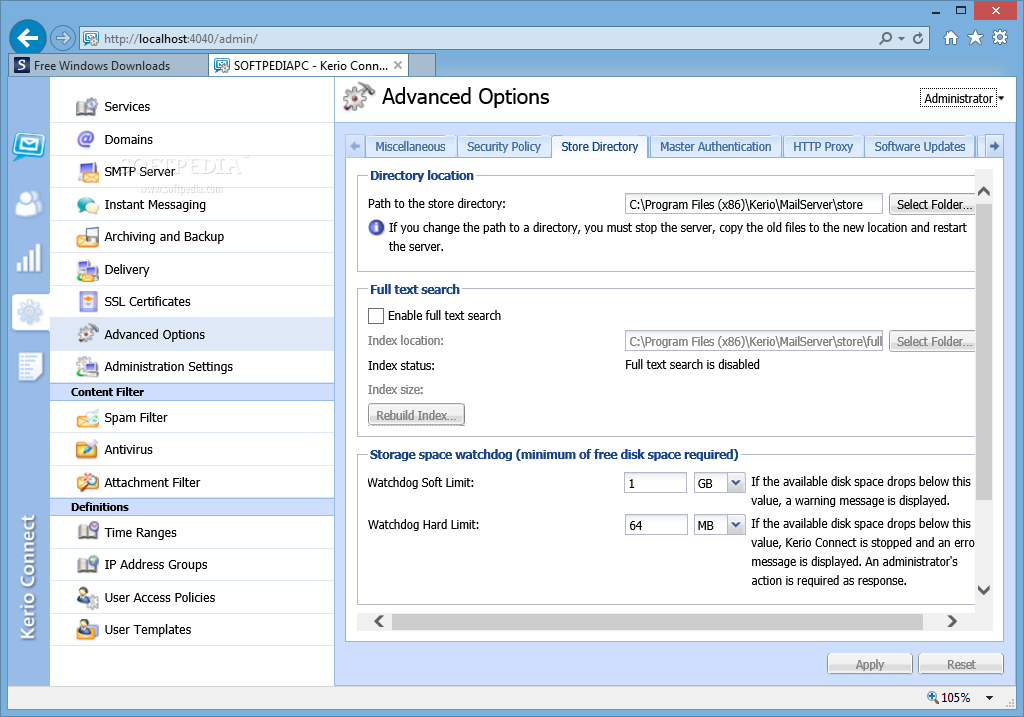Select the Store Directory tab
Viewport: 1024px width, 717px height.
point(600,147)
